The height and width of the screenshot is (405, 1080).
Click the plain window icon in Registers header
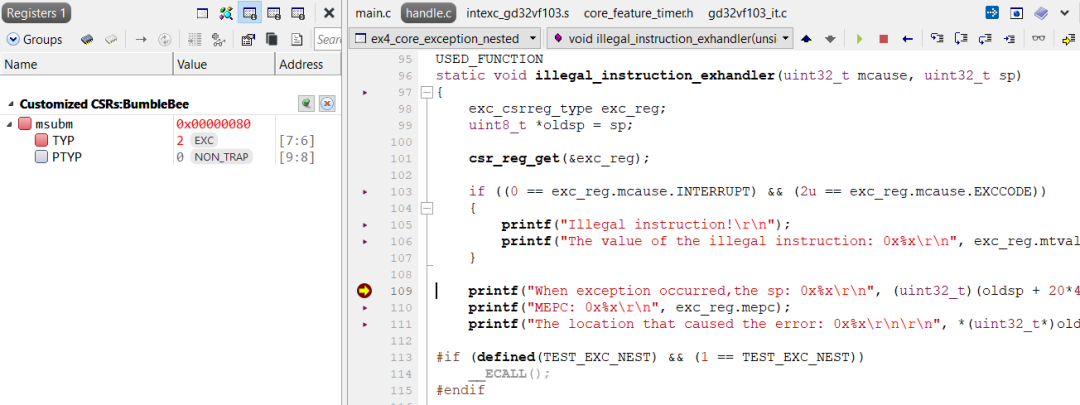point(202,13)
